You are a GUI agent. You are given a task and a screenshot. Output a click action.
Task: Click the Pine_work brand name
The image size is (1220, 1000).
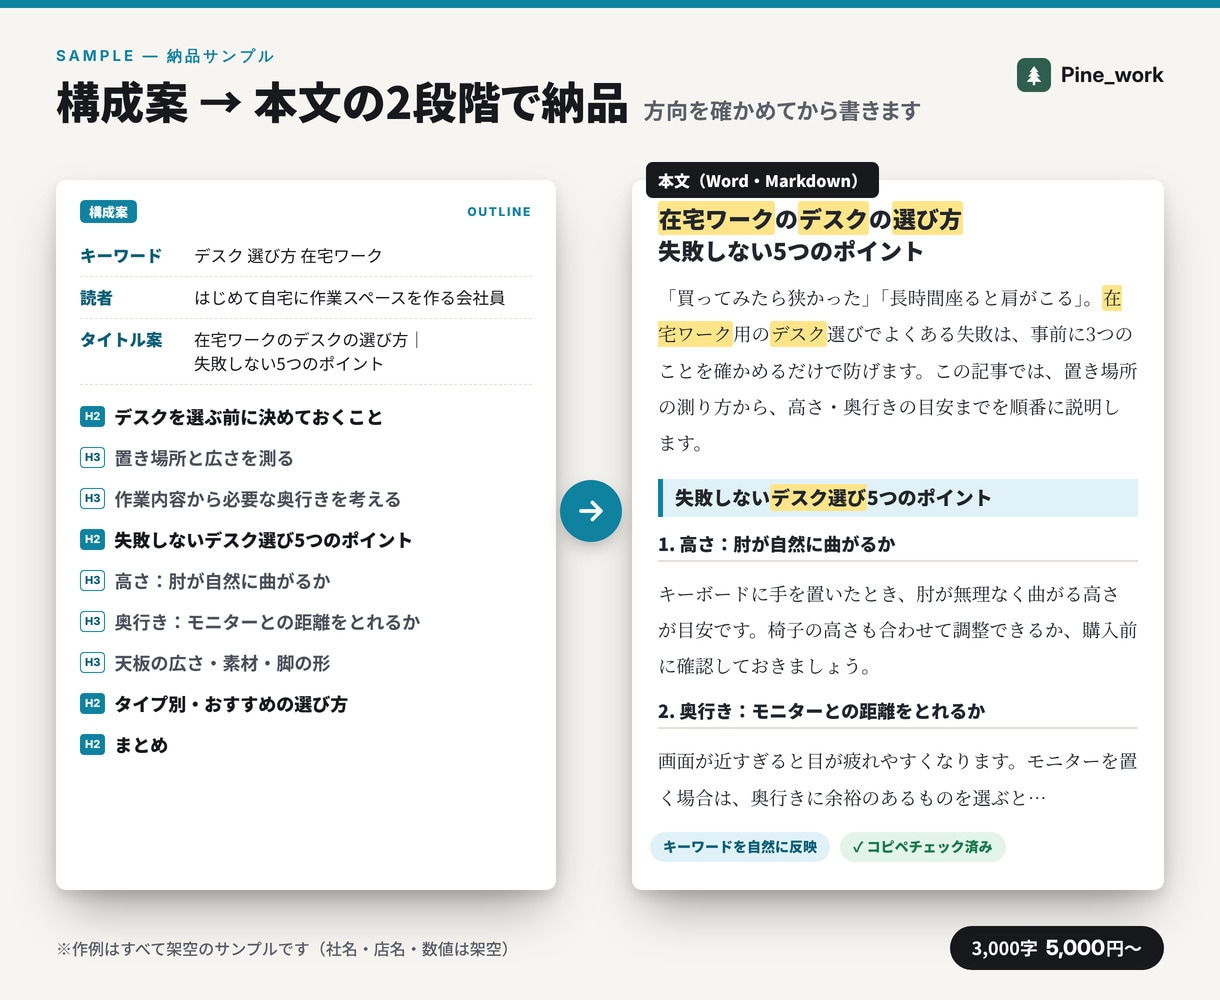pyautogui.click(x=1112, y=75)
